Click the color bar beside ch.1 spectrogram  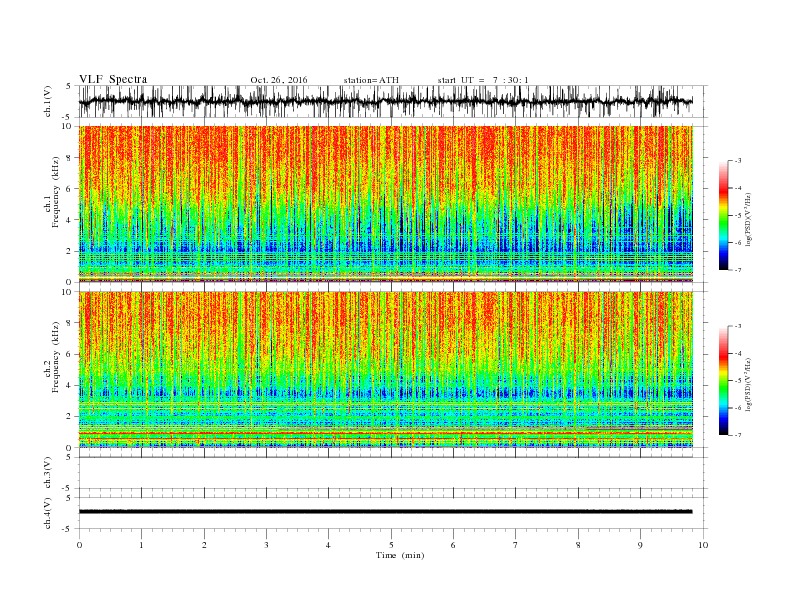pyautogui.click(x=724, y=215)
